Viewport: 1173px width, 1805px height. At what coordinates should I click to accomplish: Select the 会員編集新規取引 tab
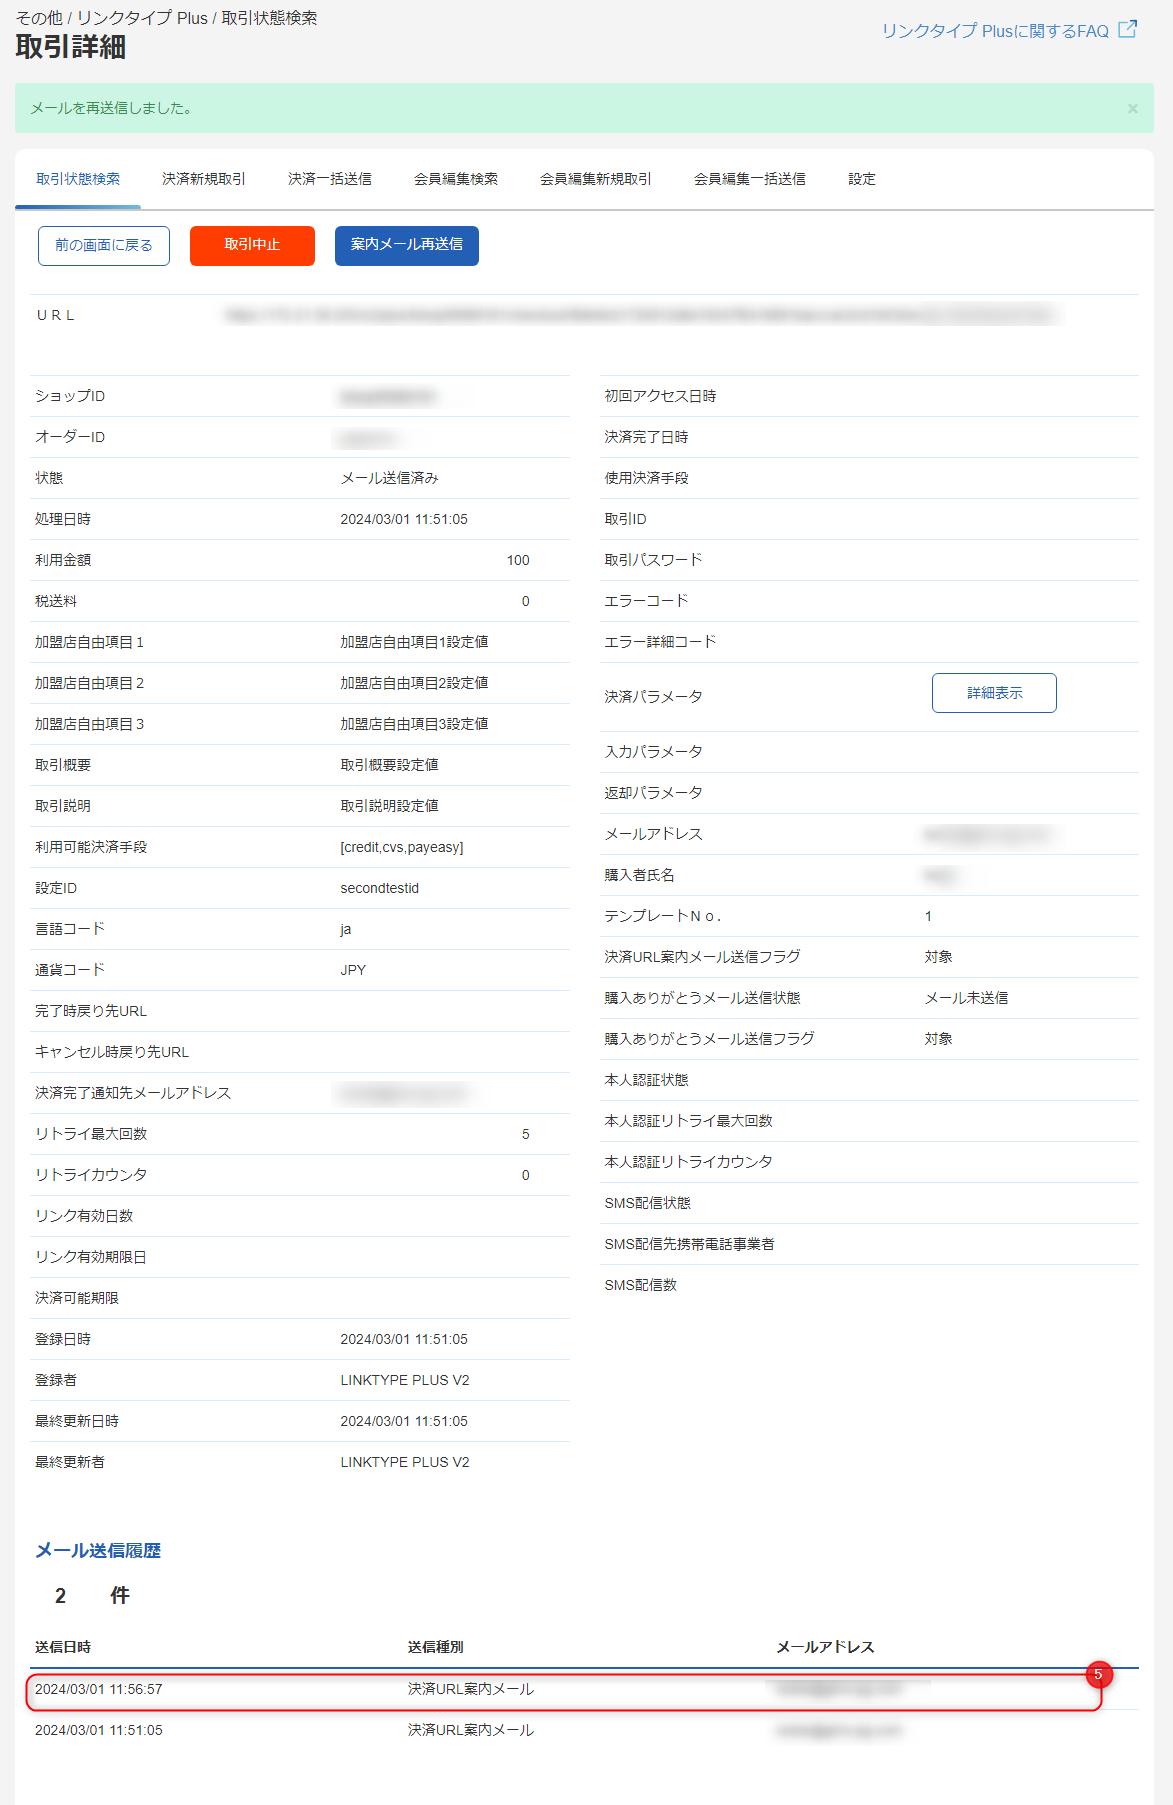tap(596, 179)
